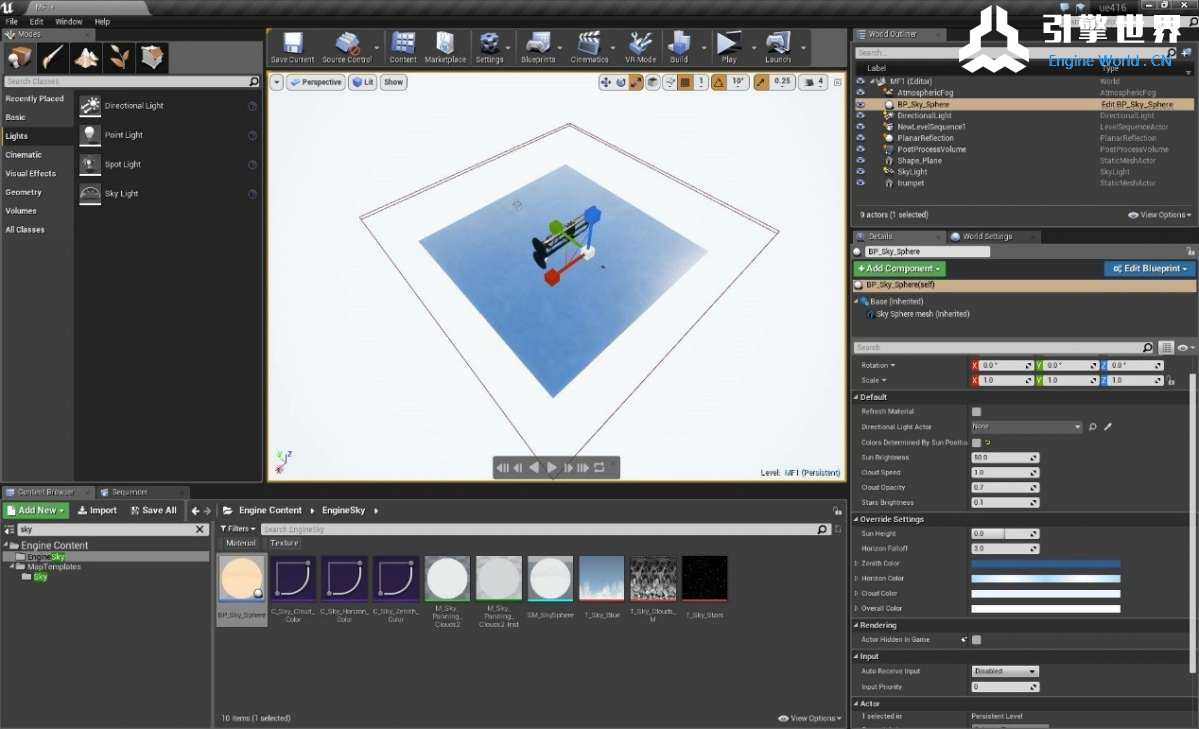
Task: Open the Help menu
Action: pos(102,21)
